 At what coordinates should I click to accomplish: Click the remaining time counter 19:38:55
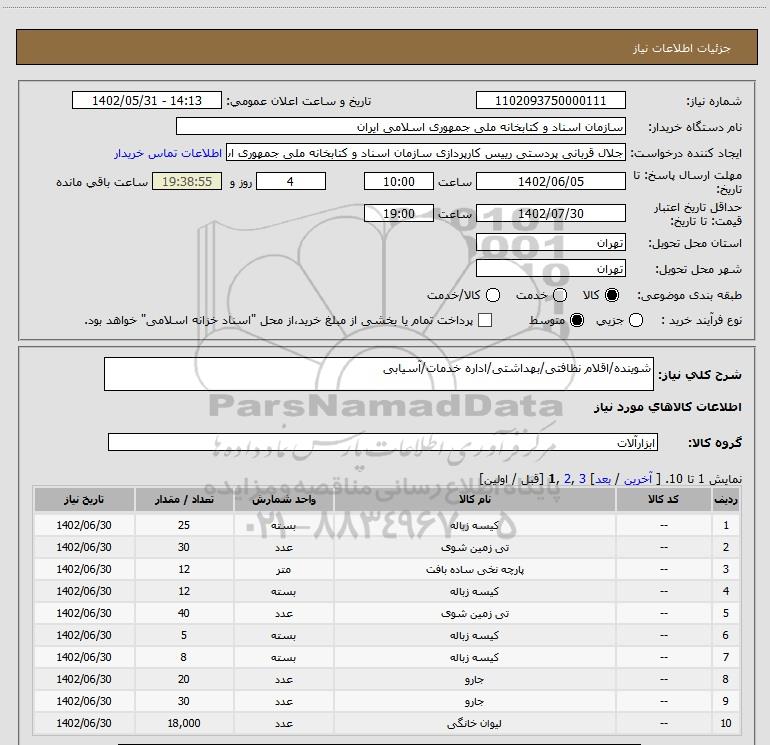point(187,181)
